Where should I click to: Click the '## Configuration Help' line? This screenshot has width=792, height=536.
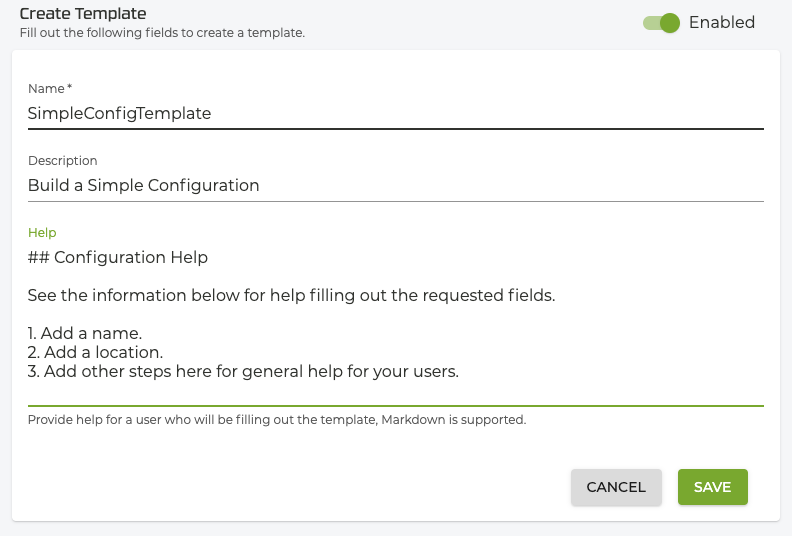coord(118,257)
